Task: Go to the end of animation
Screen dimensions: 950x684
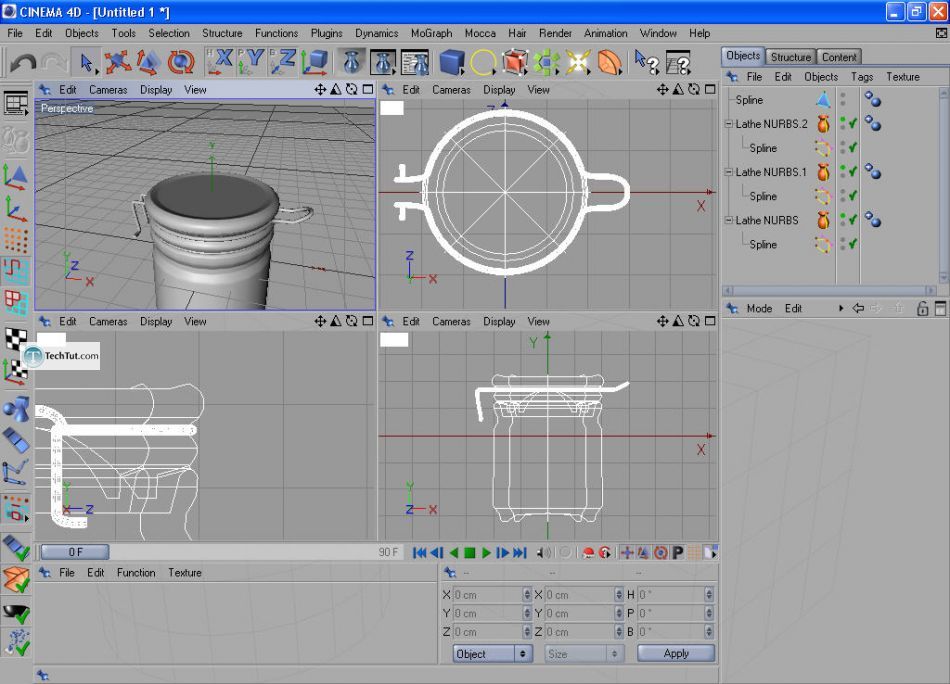Action: (520, 553)
